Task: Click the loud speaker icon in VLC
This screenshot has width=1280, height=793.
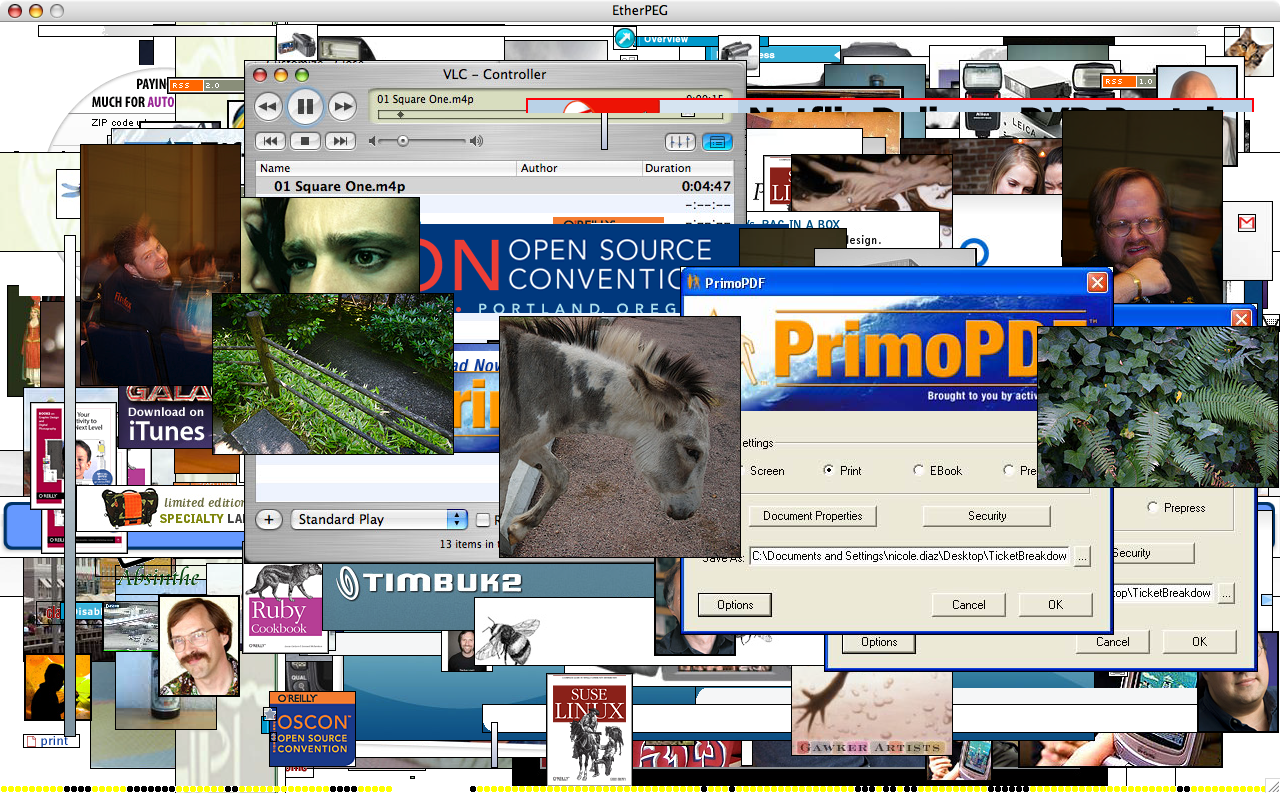Action: click(x=477, y=141)
